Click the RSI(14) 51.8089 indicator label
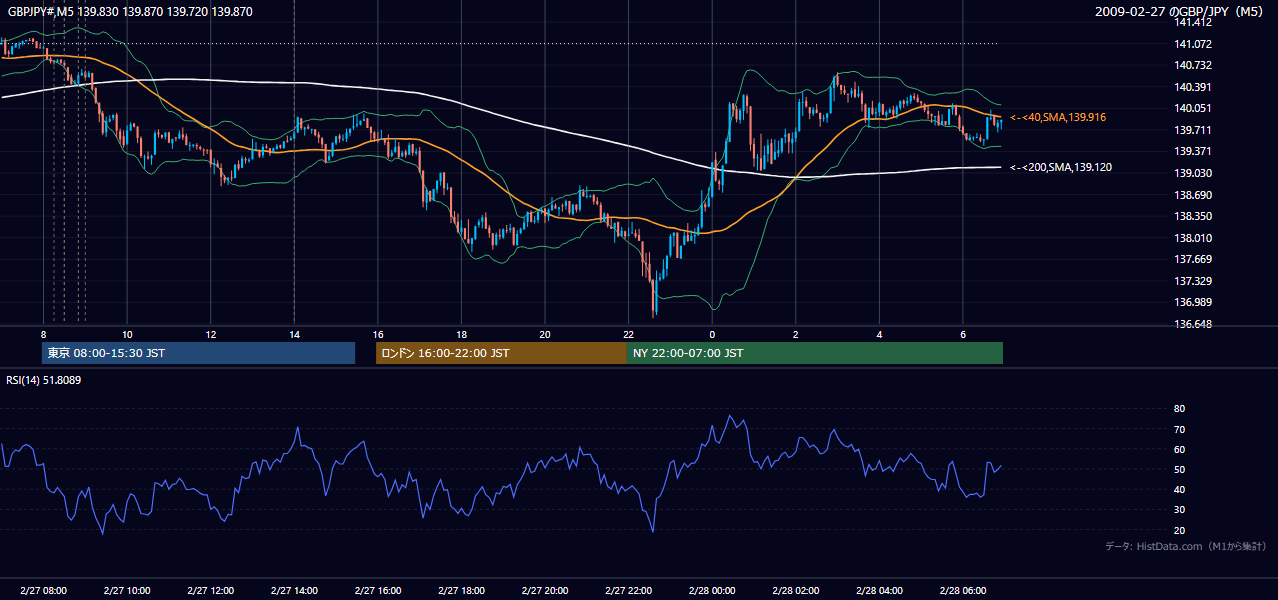 tap(44, 380)
